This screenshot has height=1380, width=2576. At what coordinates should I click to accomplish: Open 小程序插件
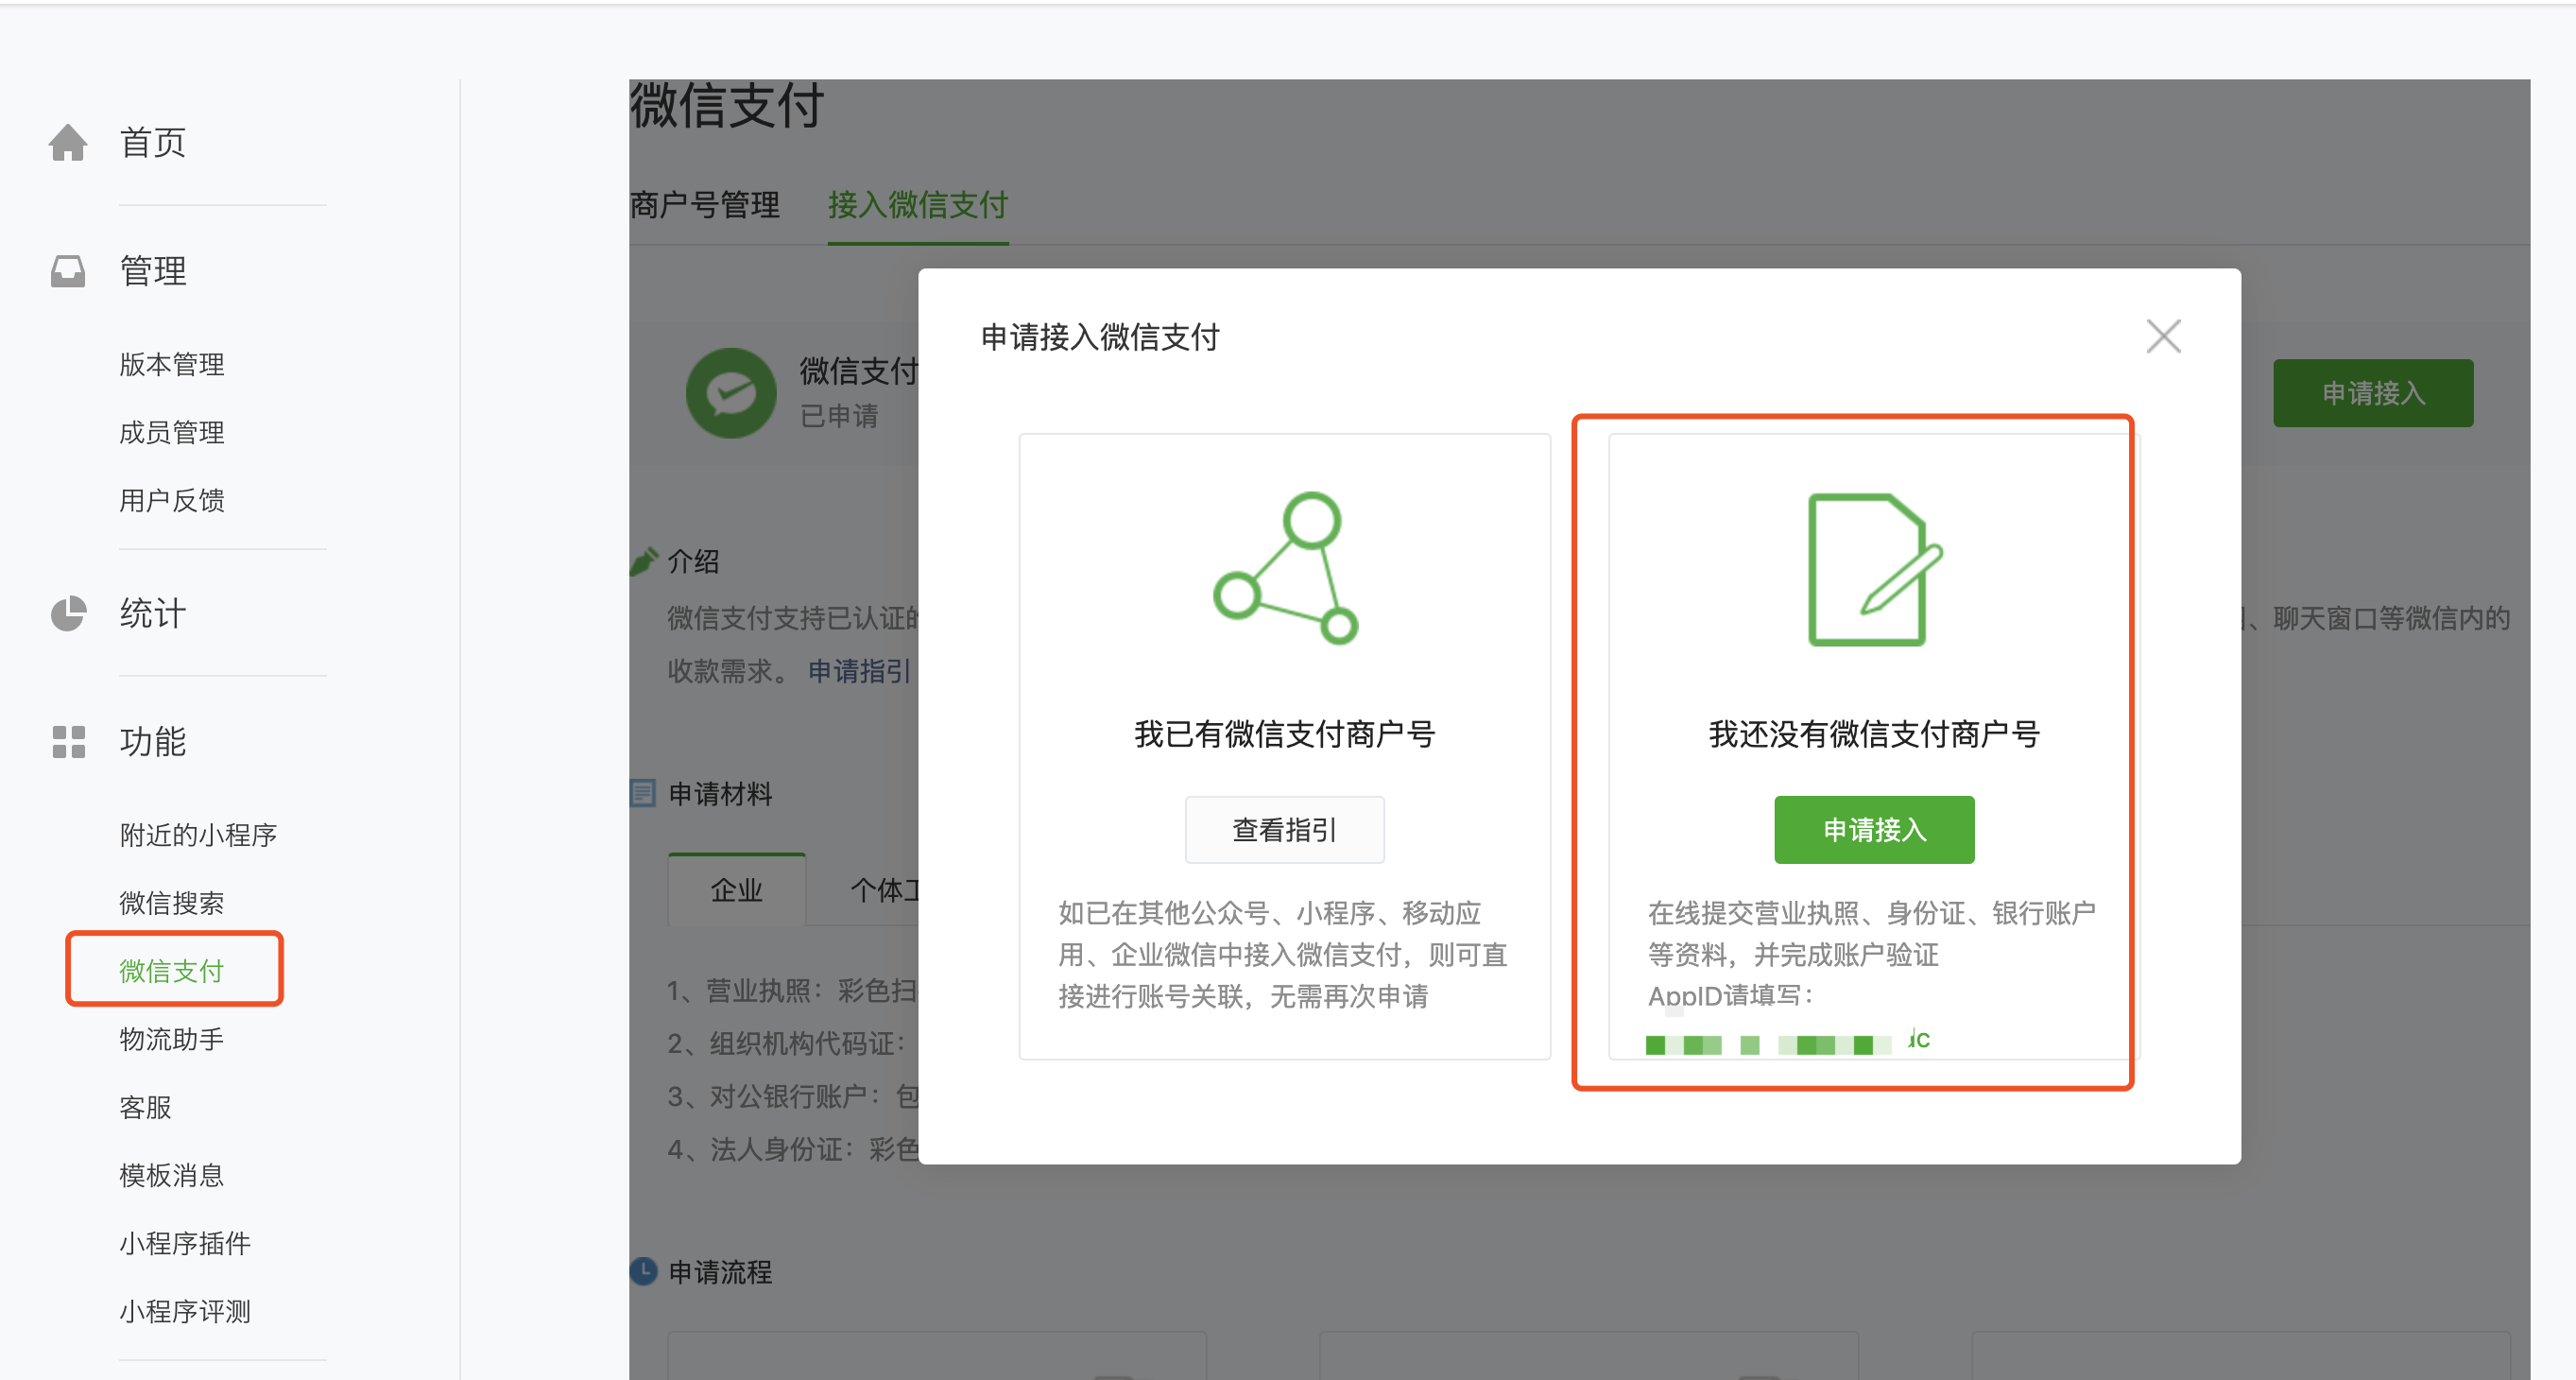(185, 1243)
